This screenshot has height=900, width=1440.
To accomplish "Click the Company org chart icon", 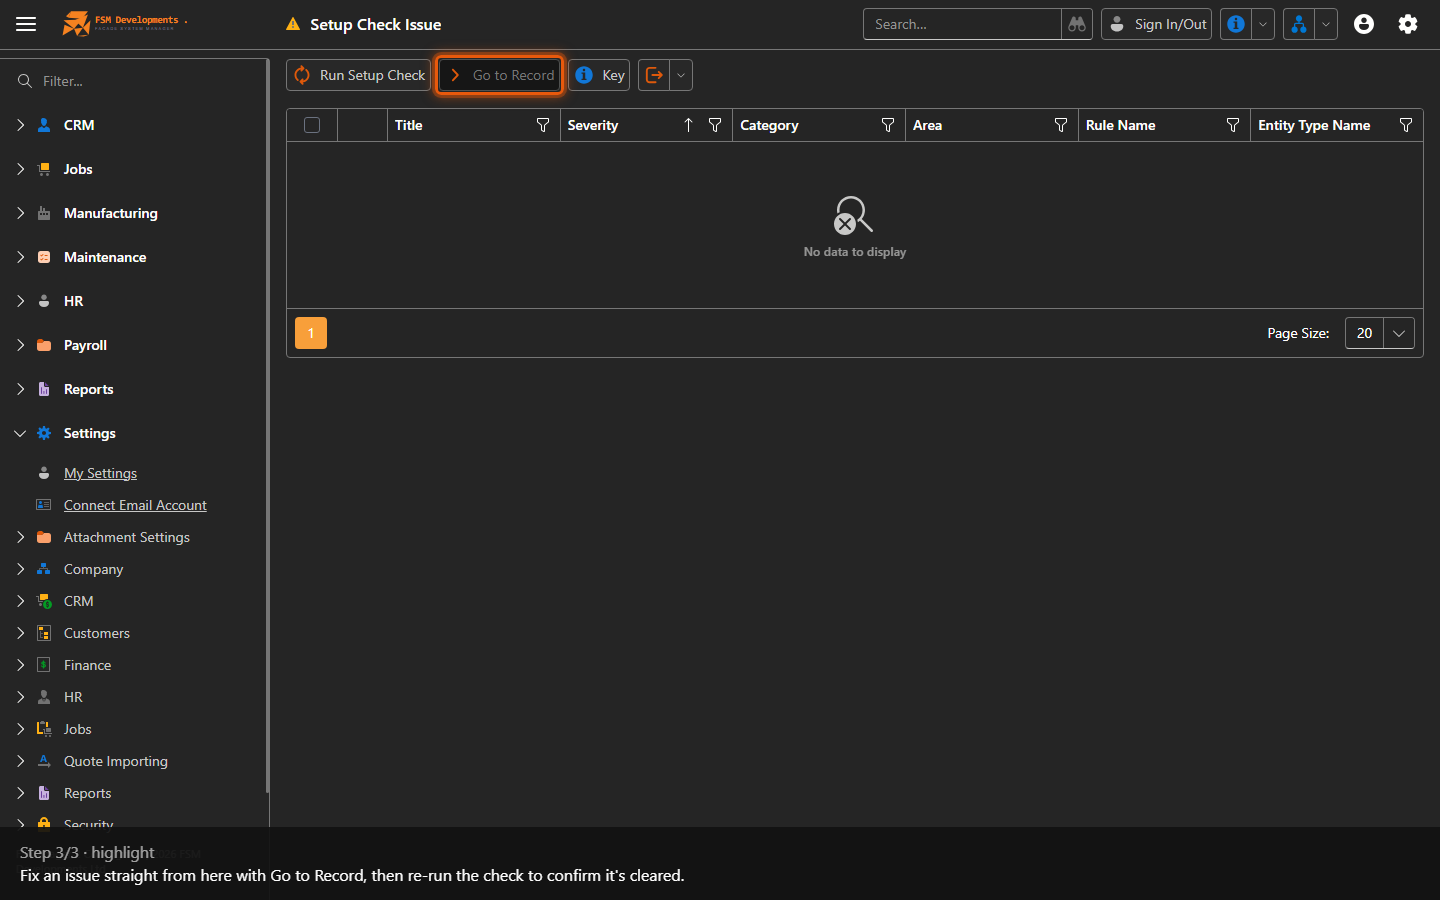I will [44, 569].
